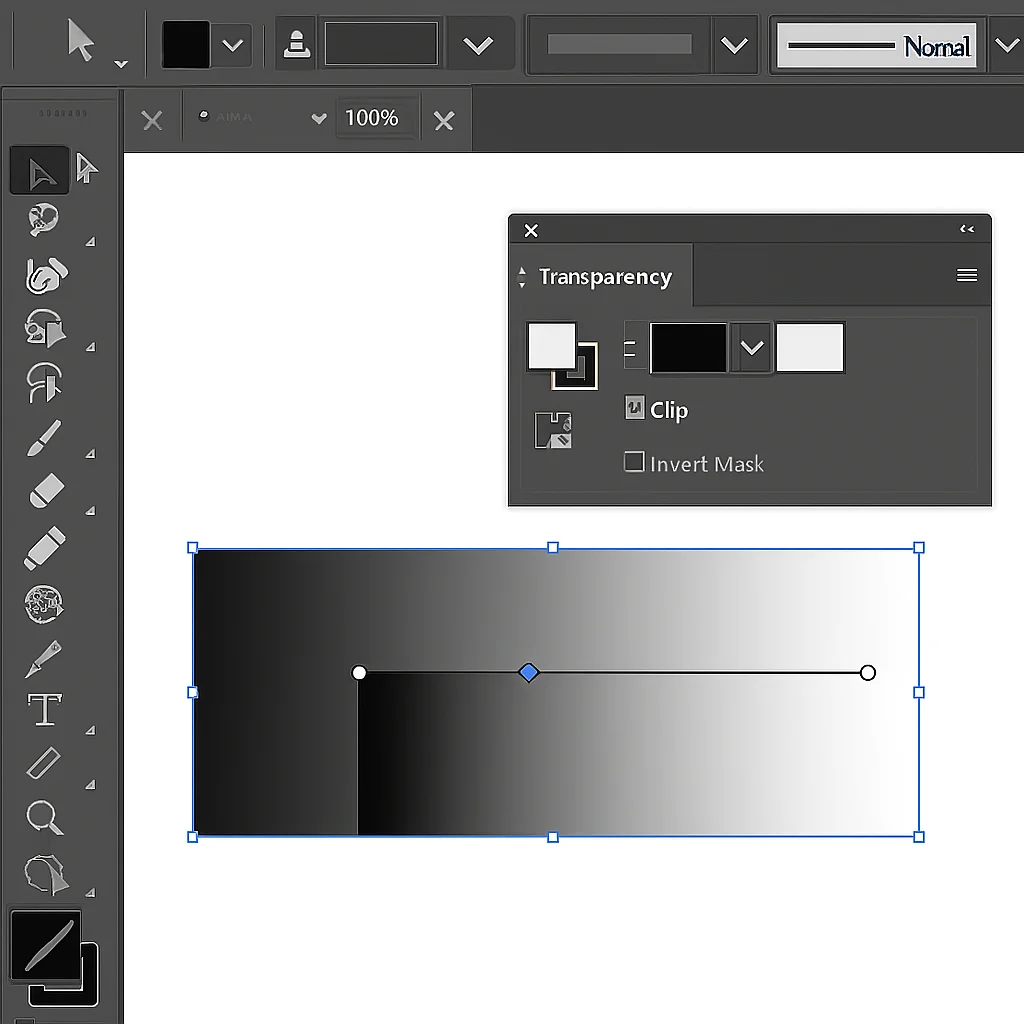Open the blend mode dropdown in Transparency
1024x1024 pixels.
(x=752, y=347)
